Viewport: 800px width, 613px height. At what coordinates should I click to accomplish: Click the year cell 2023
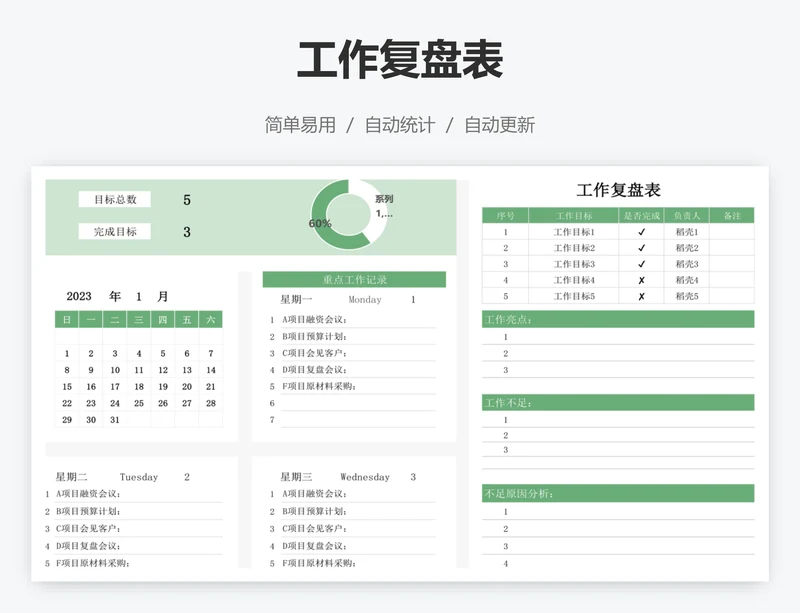pyautogui.click(x=79, y=296)
